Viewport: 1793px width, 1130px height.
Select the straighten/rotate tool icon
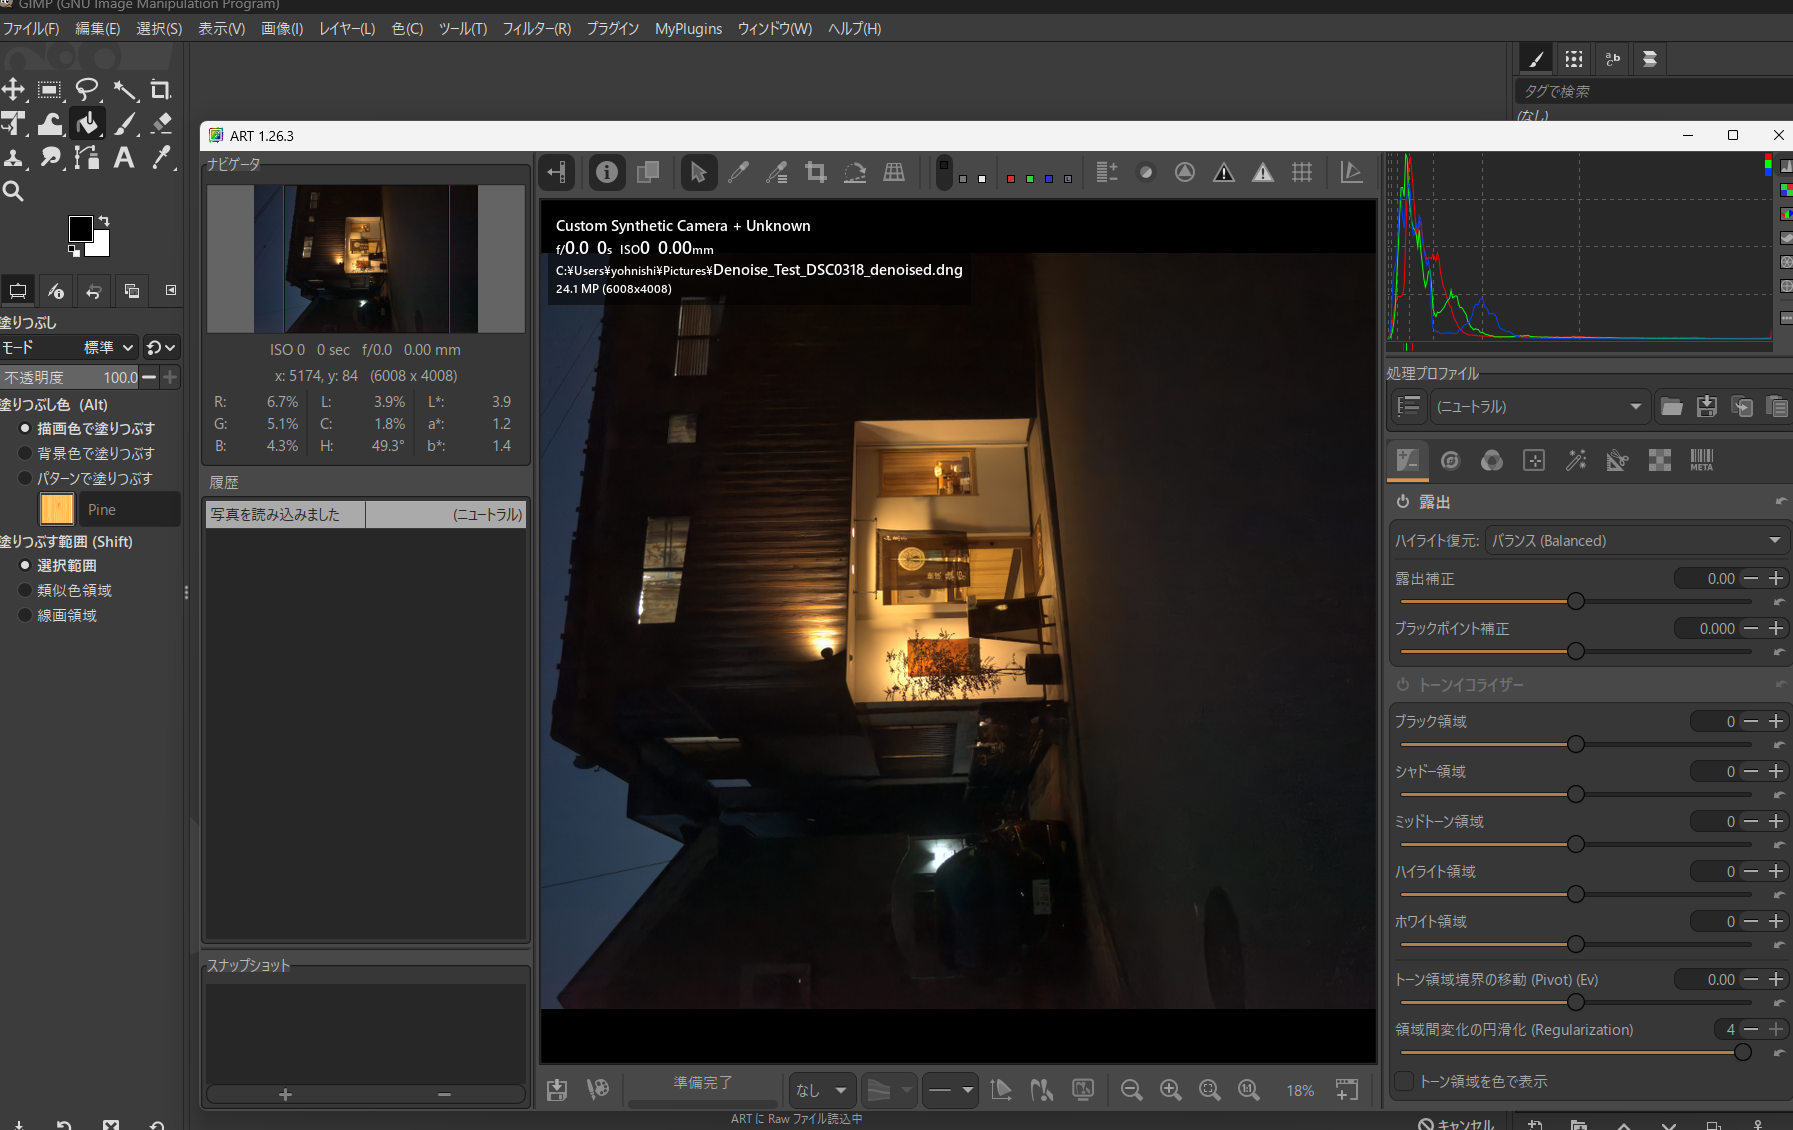855,172
